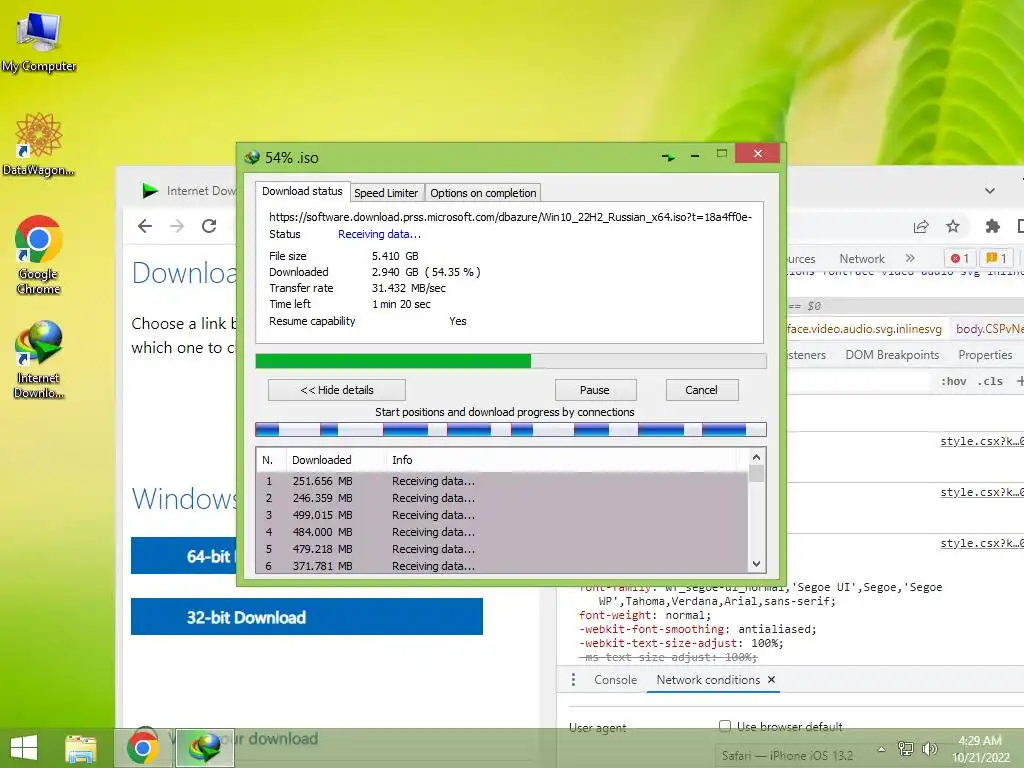1024x768 pixels.
Task: Toggle Use browser default checkbox
Action: point(725,726)
